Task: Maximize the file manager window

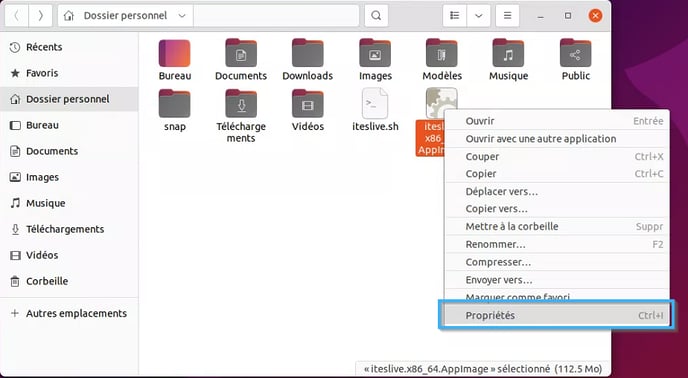Action: click(568, 16)
